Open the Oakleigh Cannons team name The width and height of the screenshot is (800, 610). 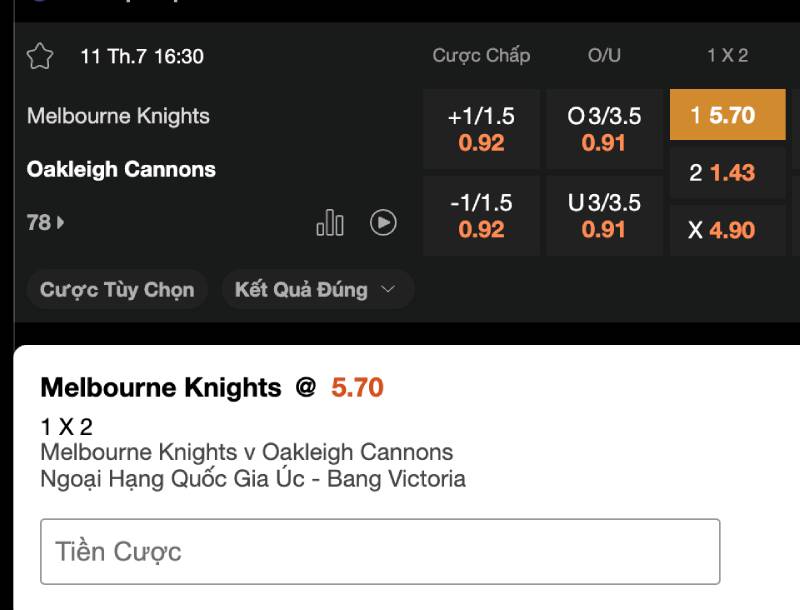coord(121,169)
